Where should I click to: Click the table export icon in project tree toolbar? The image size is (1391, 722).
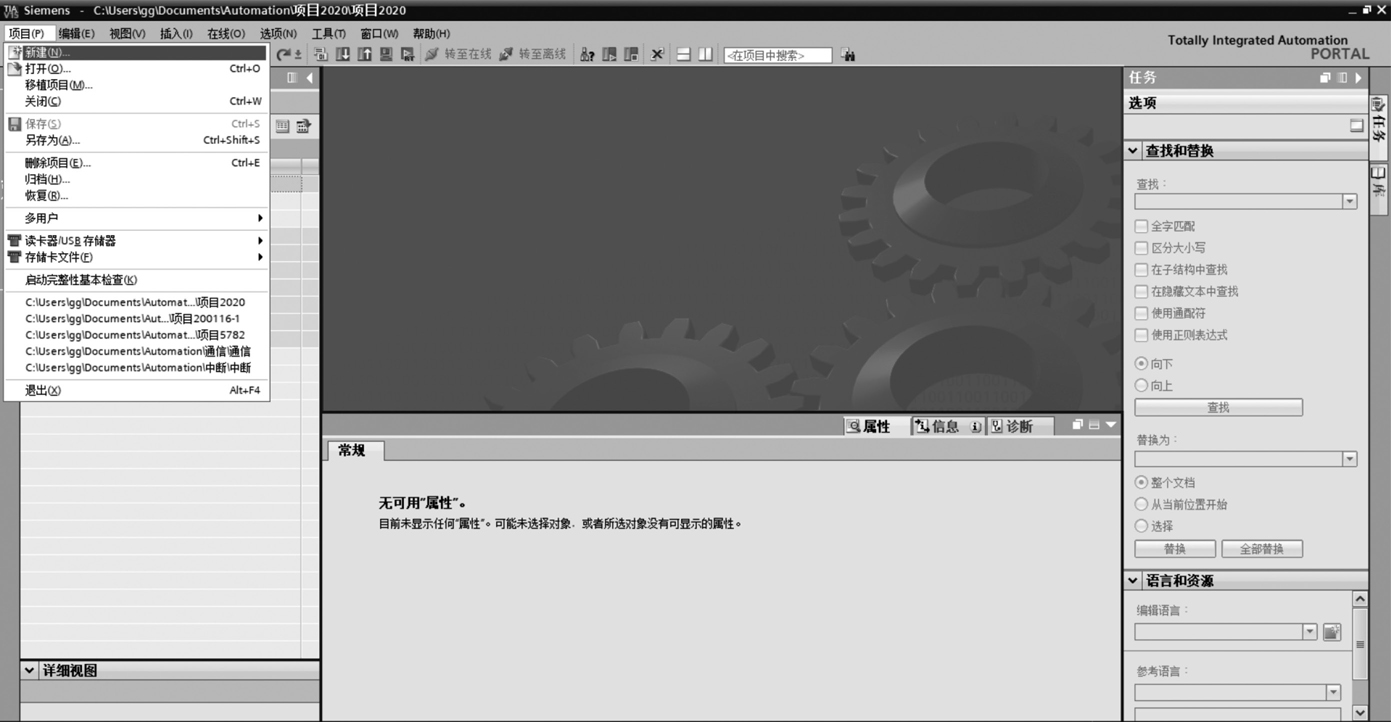click(x=303, y=126)
